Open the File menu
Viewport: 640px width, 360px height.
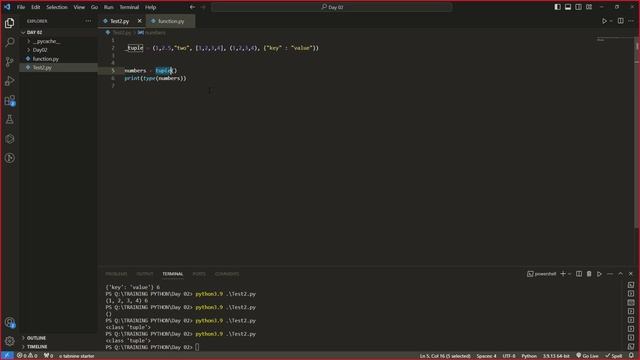point(21,7)
